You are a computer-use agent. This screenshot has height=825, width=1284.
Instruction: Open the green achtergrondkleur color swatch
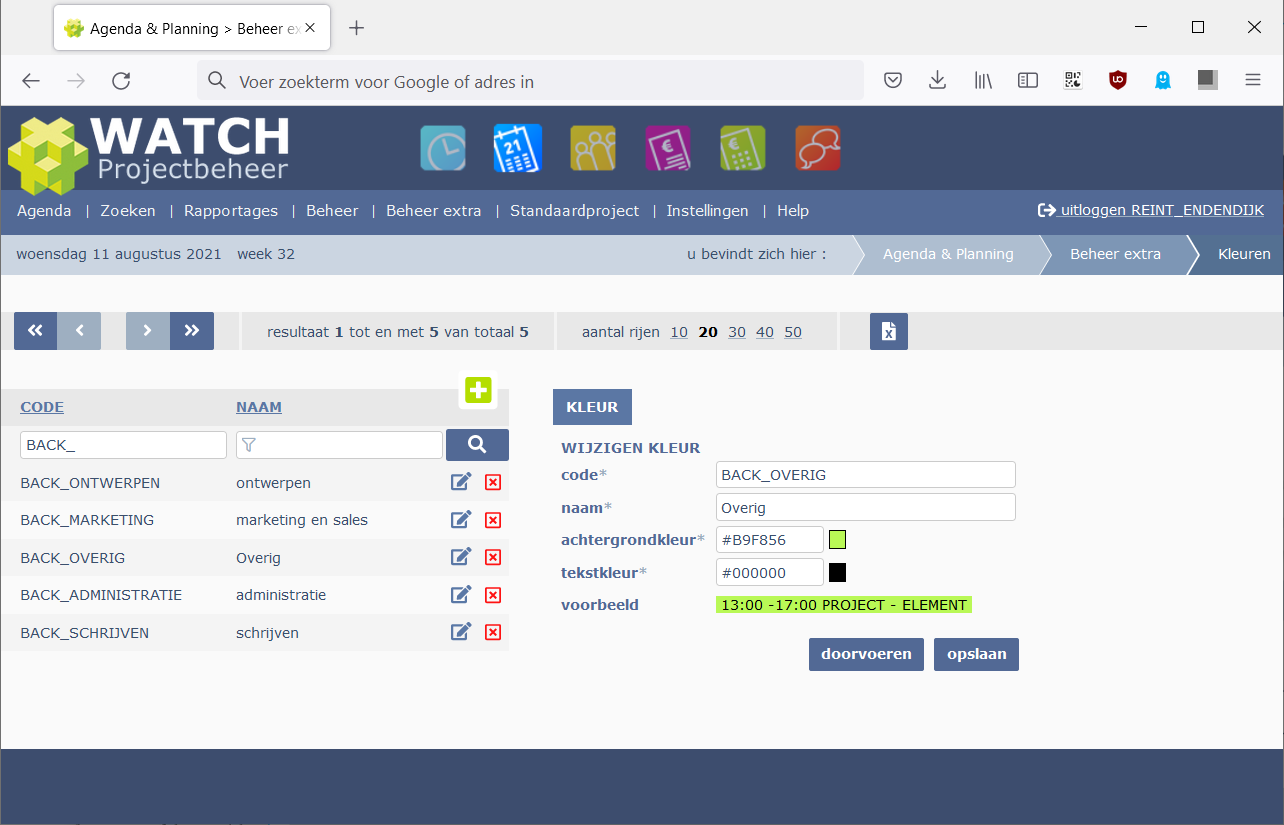click(838, 540)
